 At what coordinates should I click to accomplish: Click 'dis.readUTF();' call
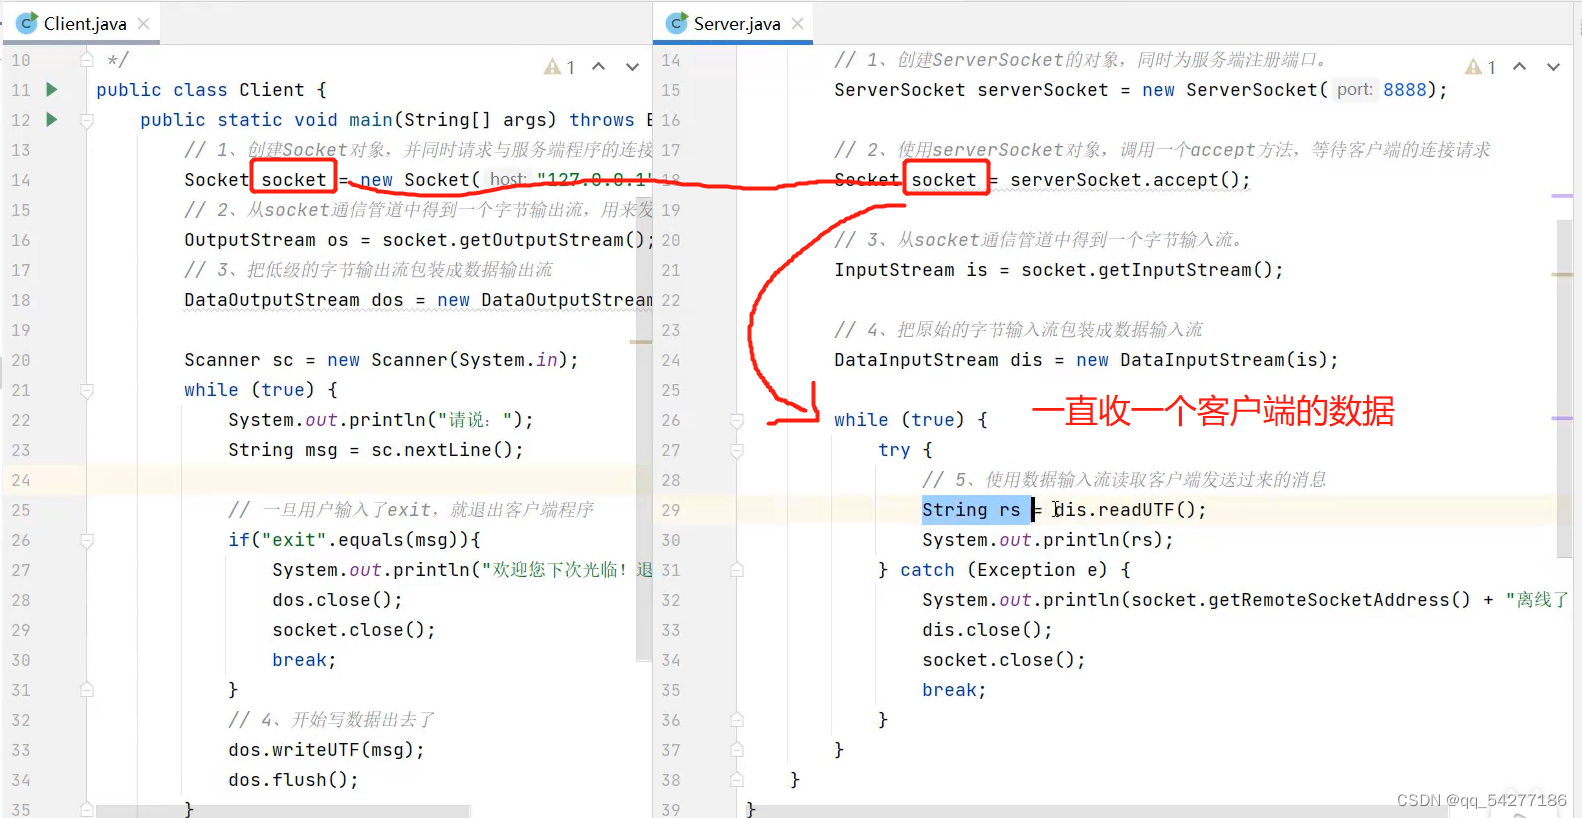(x=1130, y=510)
